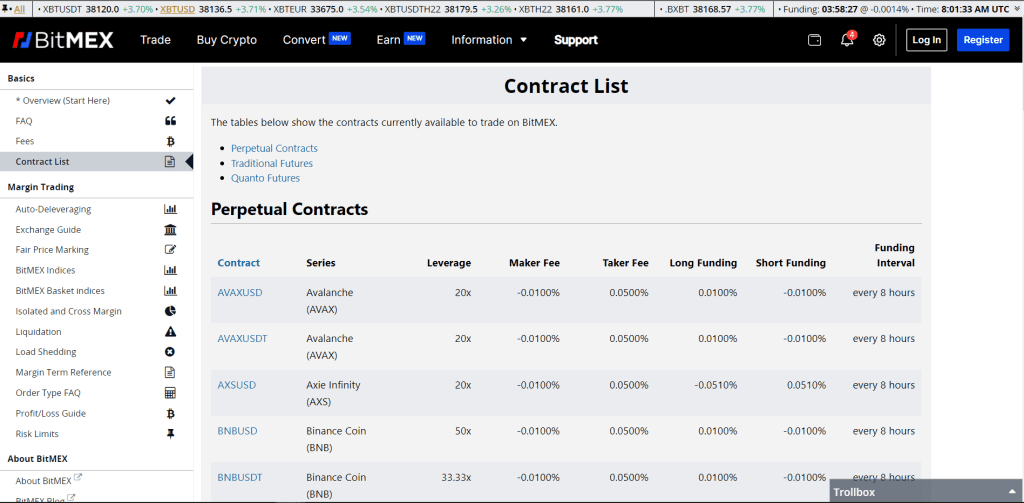This screenshot has height=503, width=1024.
Task: Click the document icon beside Margin Term Reference
Action: (170, 372)
